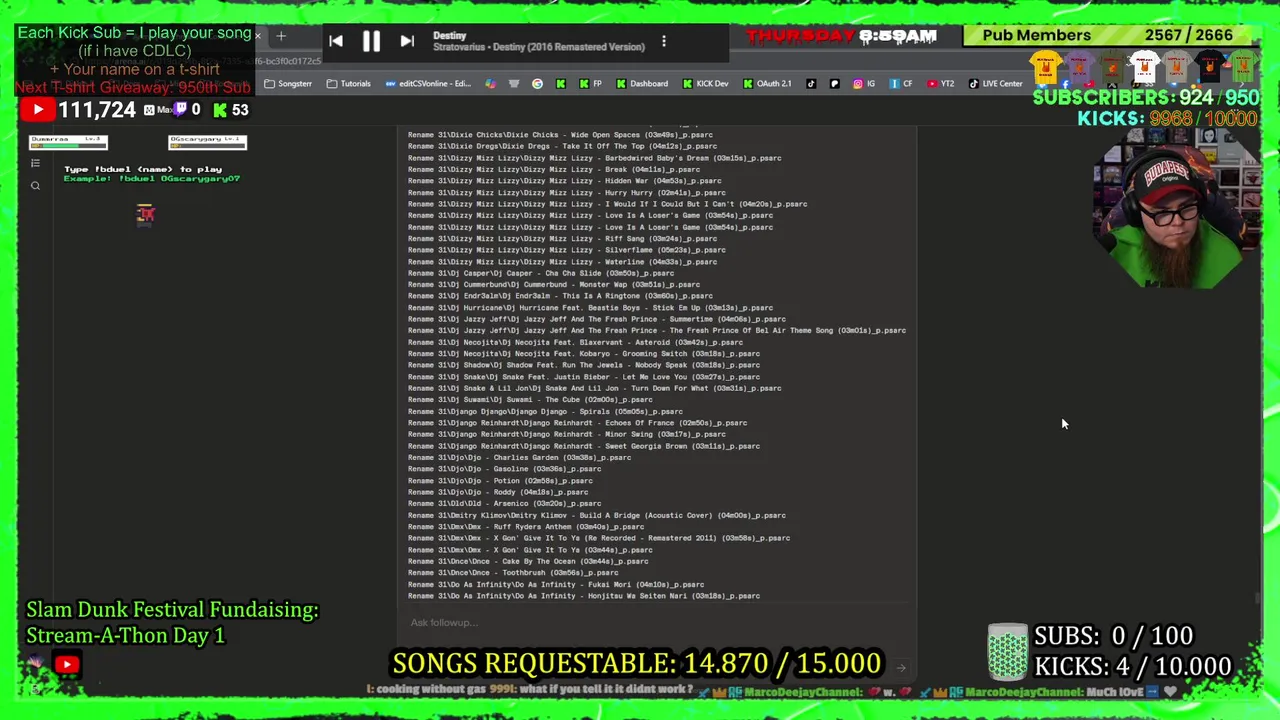Select the Djo Gasoline line
The image size is (1280, 720).
pyautogui.click(x=504, y=469)
